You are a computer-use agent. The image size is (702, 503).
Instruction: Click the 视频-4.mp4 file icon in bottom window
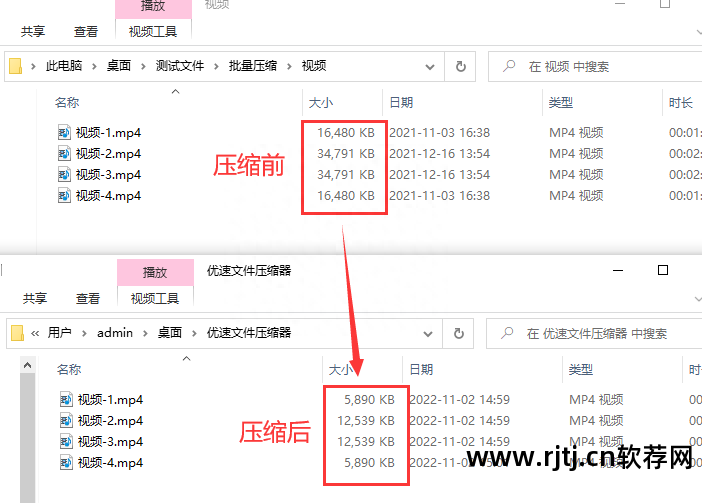[66, 463]
